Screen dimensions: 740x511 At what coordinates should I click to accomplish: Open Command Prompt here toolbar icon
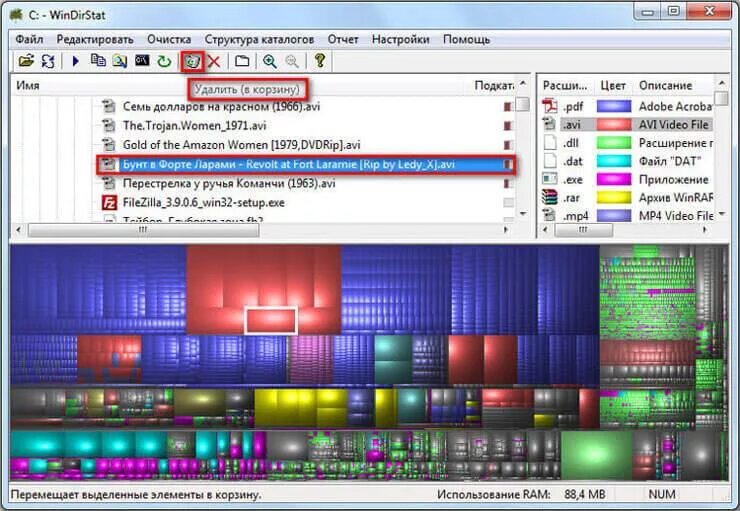(142, 61)
